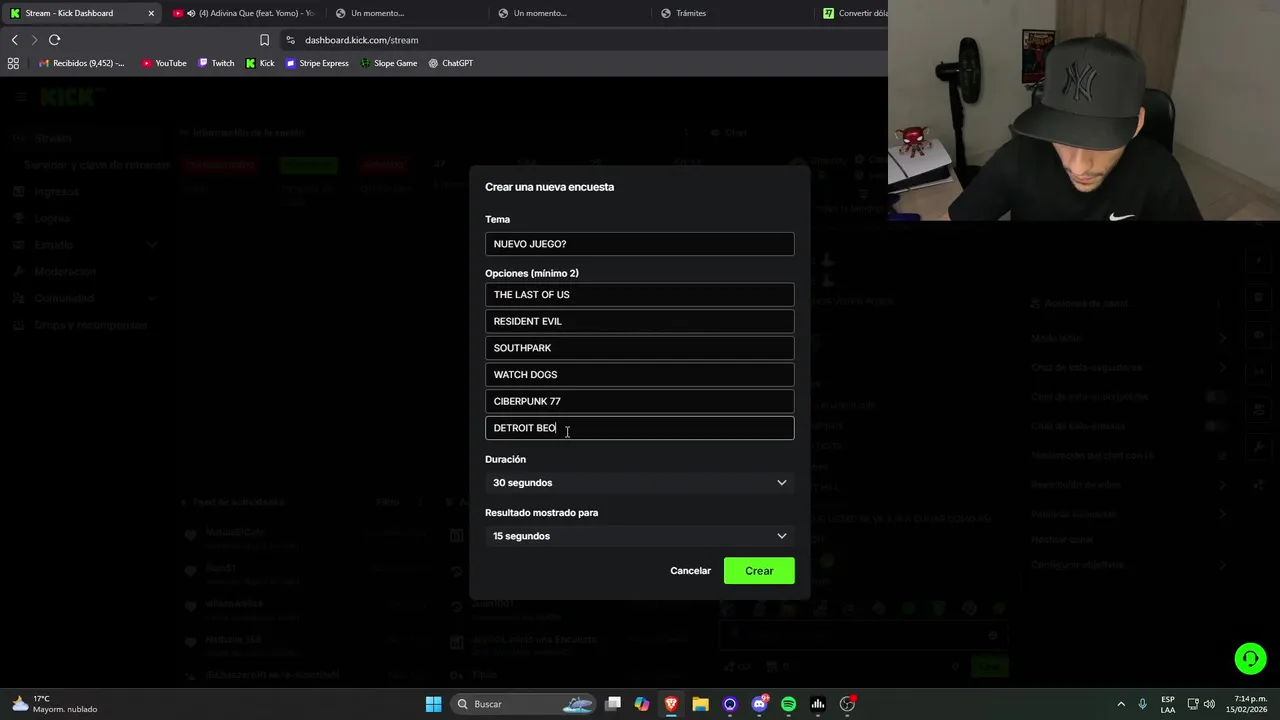Open Copilot from the taskbar
1280x720 pixels.
click(x=642, y=704)
